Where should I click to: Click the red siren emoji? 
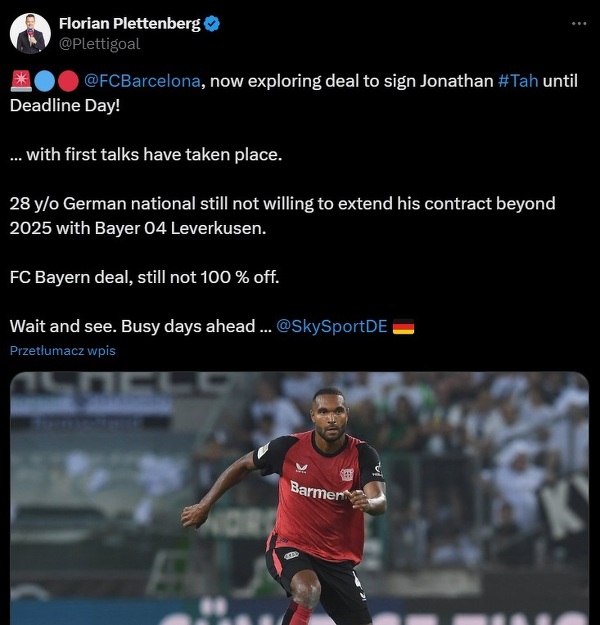point(21,81)
